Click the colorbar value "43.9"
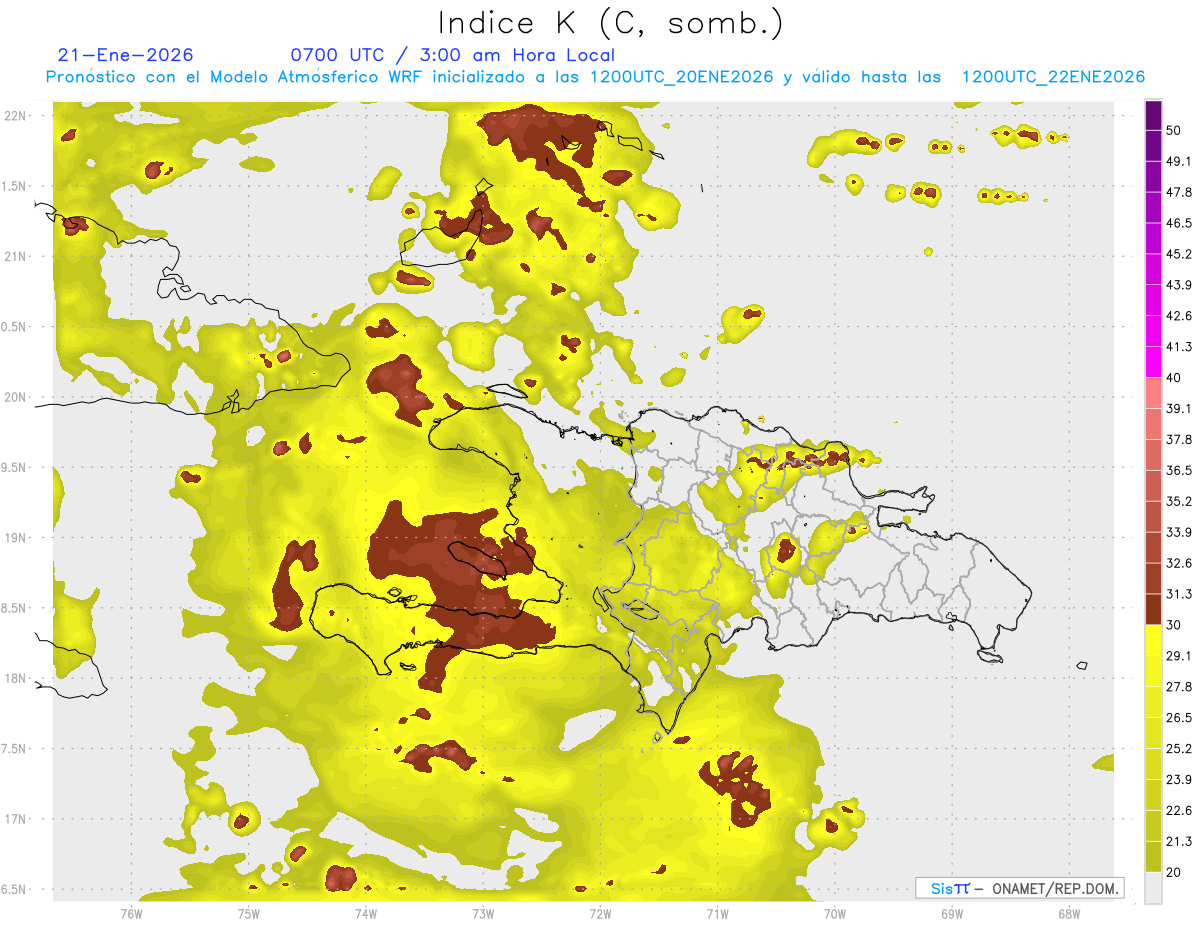The image size is (1200, 927). (1180, 285)
